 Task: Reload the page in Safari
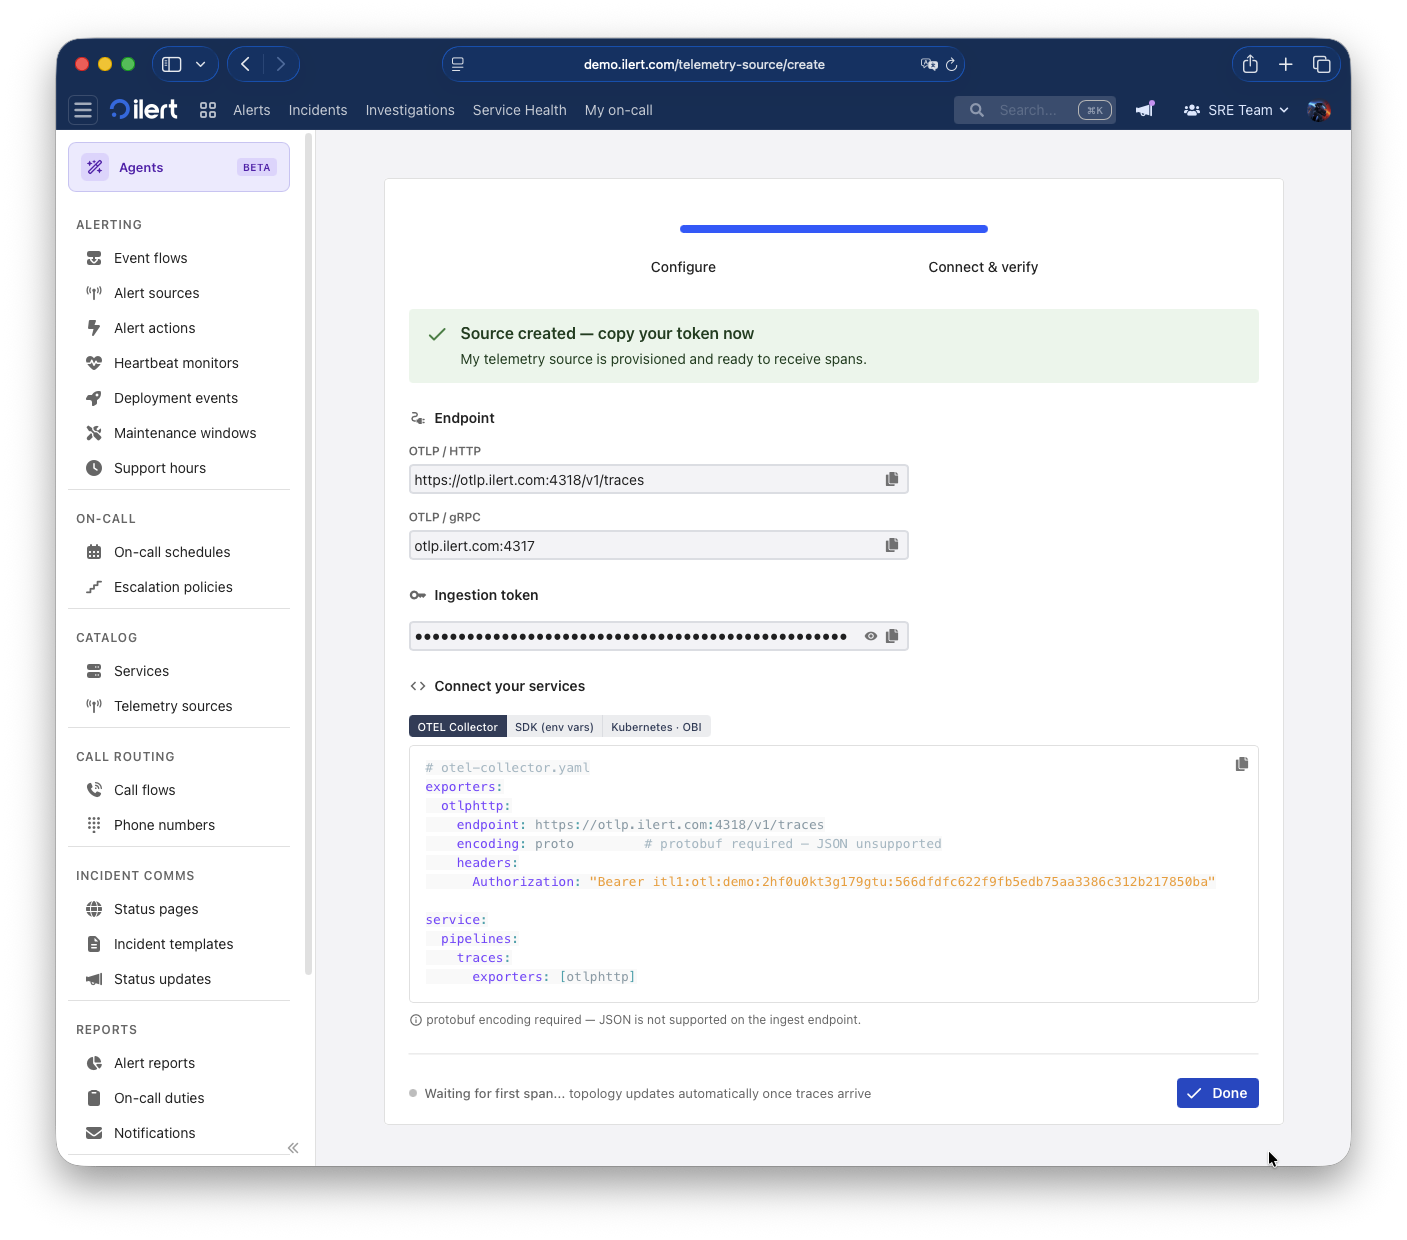[952, 64]
